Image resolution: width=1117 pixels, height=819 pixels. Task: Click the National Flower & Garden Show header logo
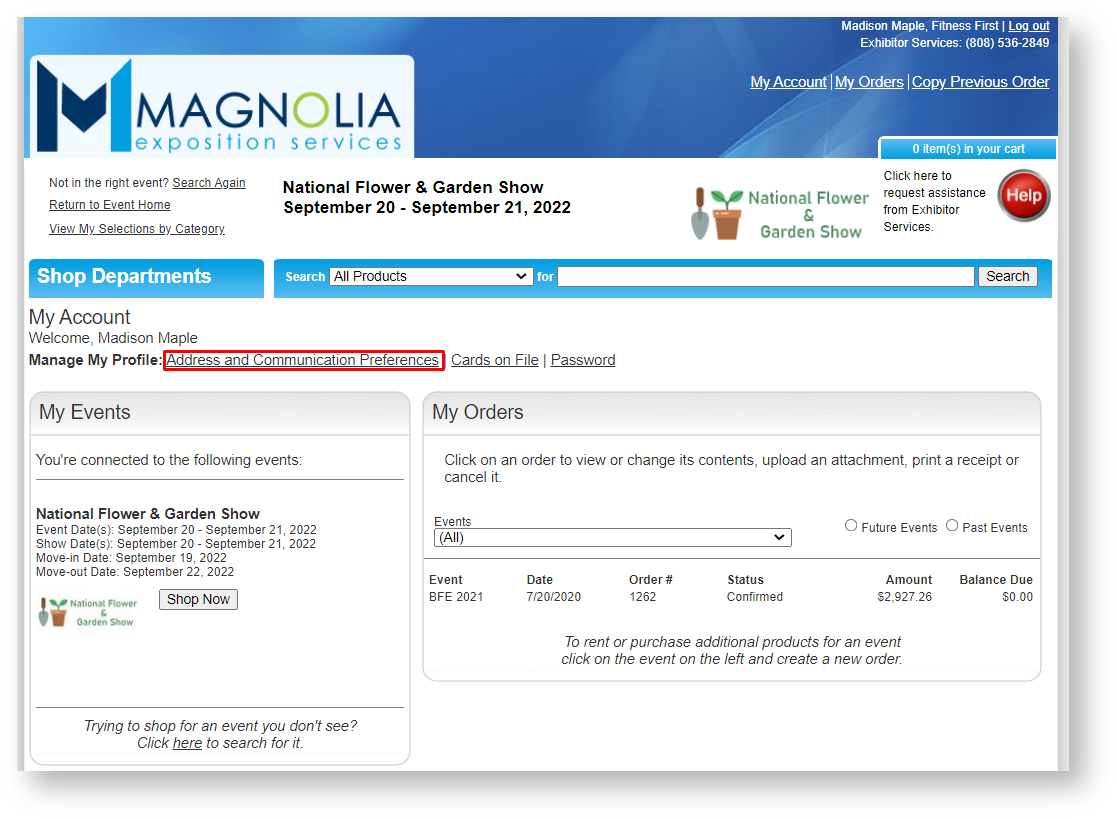pos(780,214)
